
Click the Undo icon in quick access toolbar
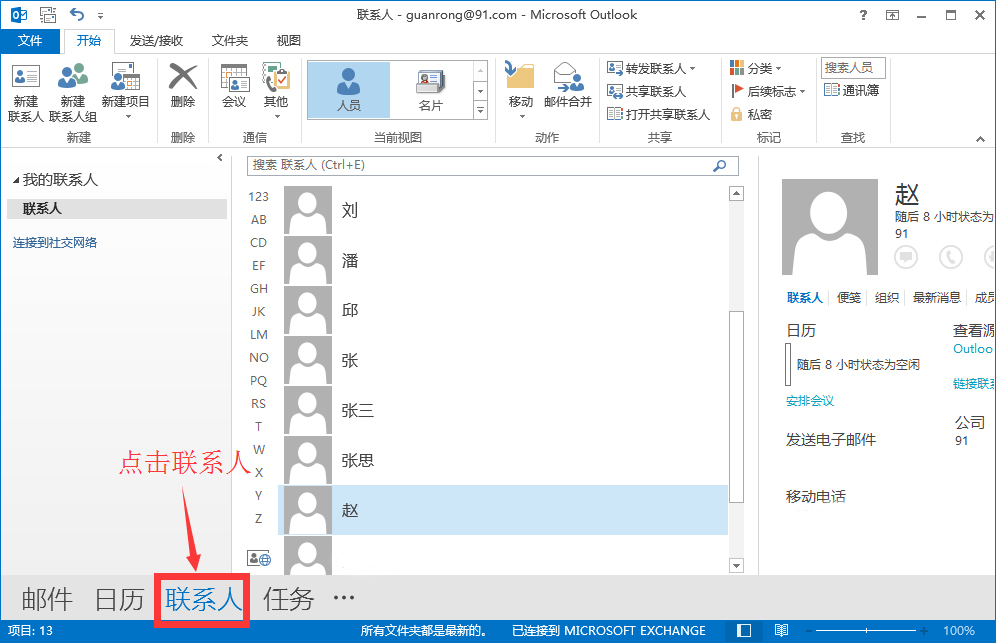tap(77, 14)
